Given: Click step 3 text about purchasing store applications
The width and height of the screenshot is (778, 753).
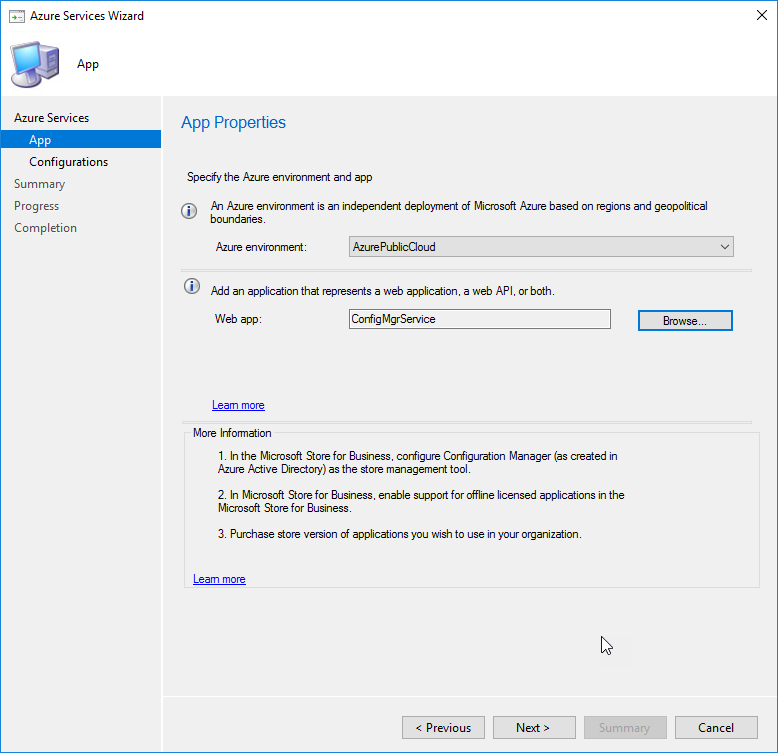Looking at the screenshot, I should (399, 534).
